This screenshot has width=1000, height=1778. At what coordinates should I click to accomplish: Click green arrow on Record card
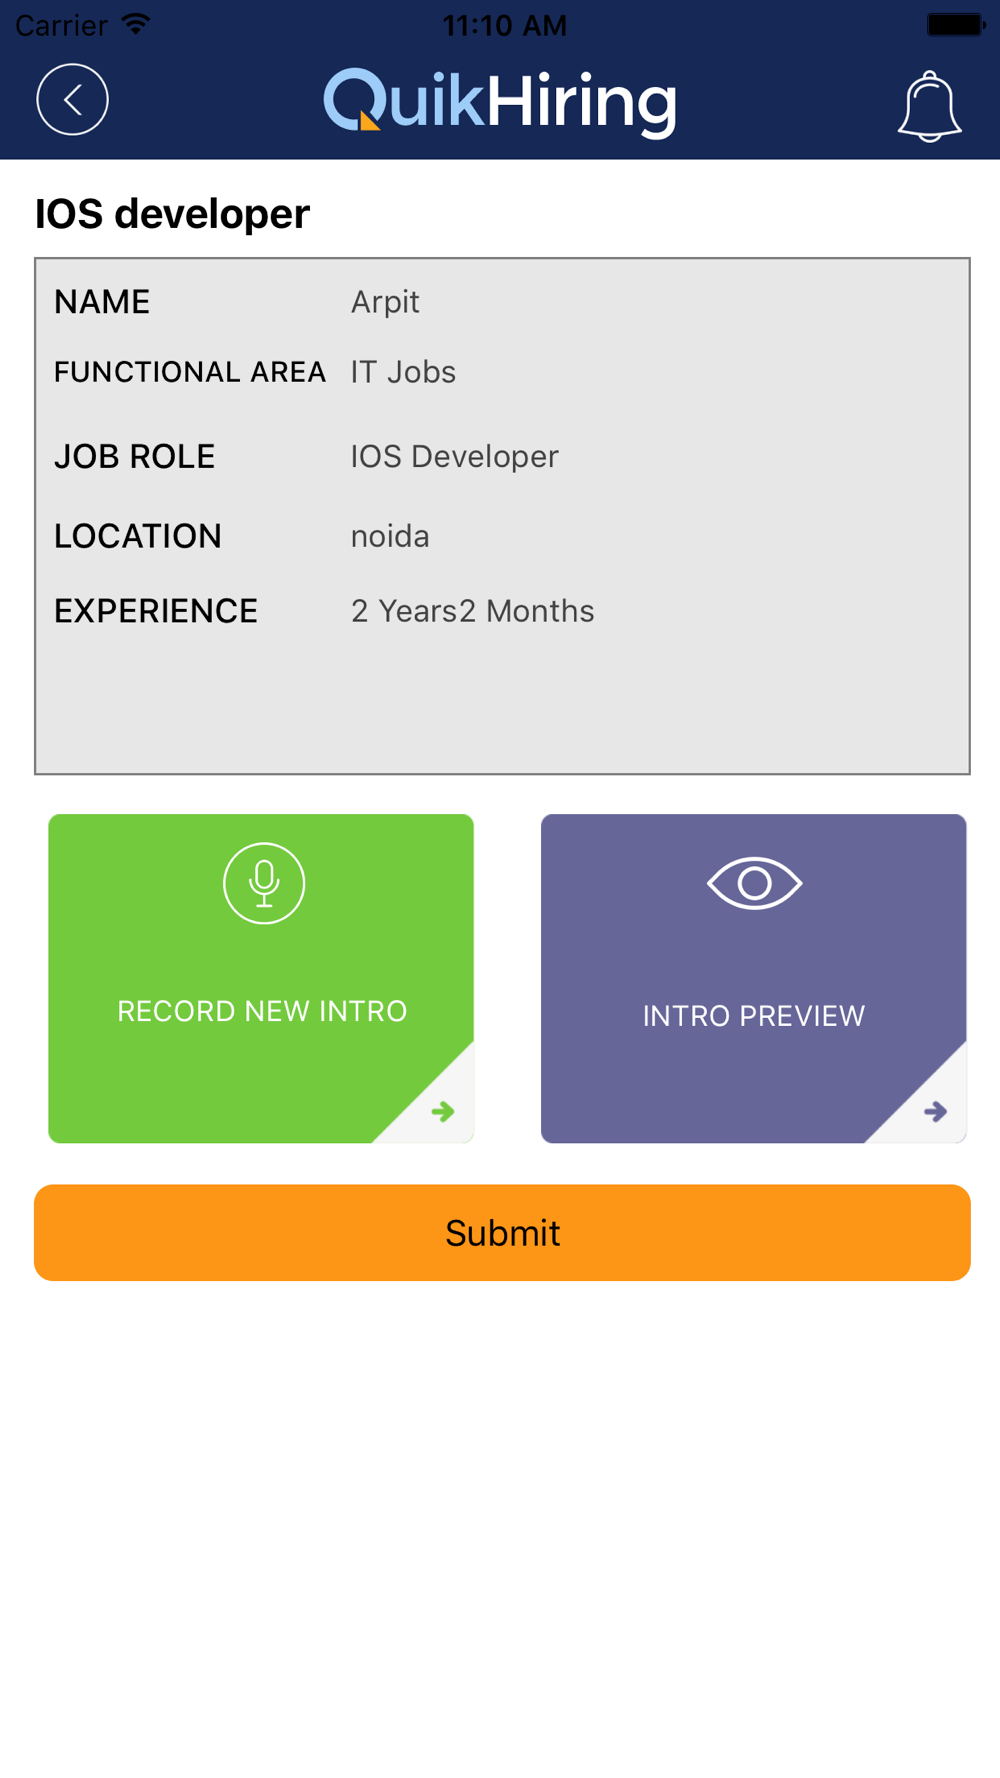442,1111
